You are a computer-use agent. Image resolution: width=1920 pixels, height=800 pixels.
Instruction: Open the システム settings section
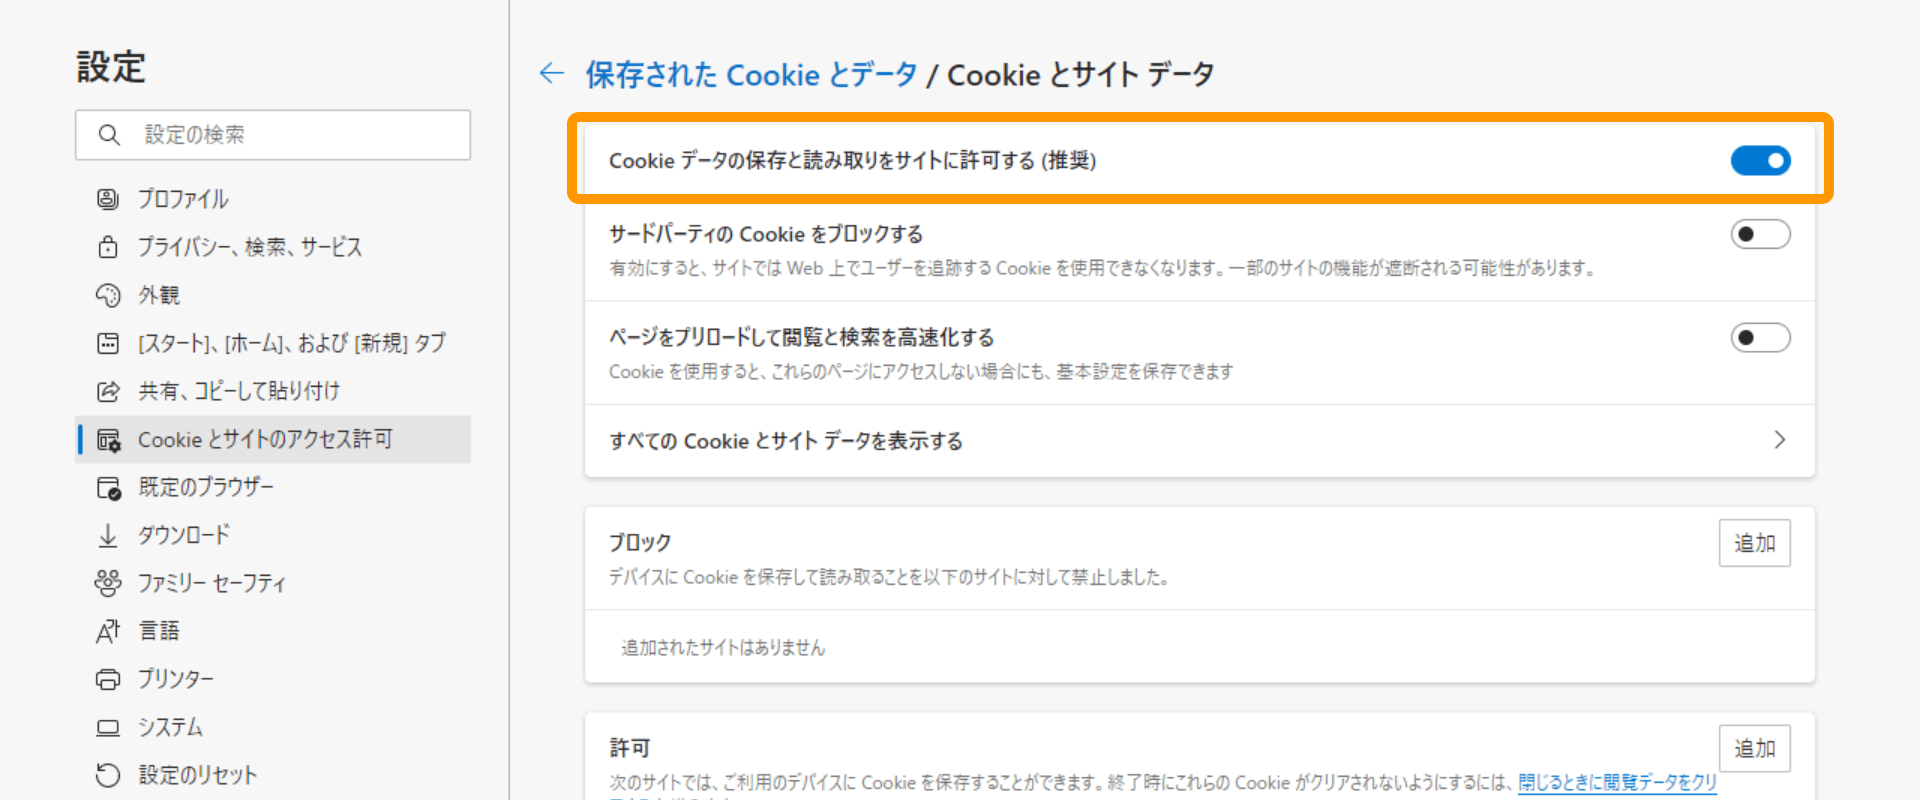pos(172,727)
